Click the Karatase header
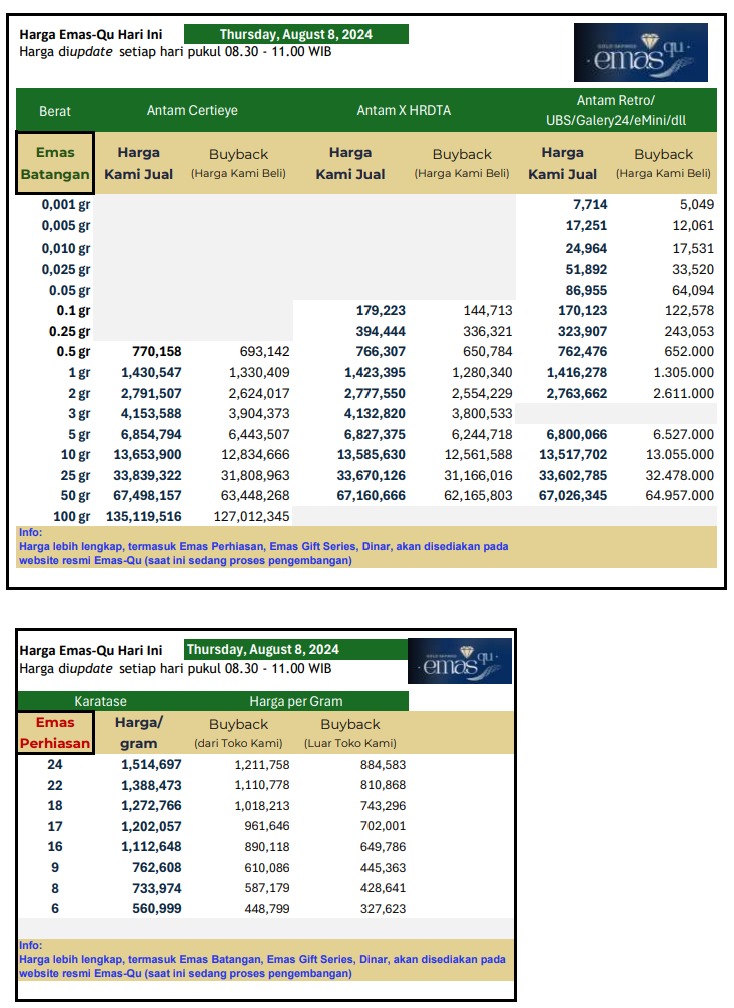The height and width of the screenshot is (1008, 734). (x=100, y=701)
